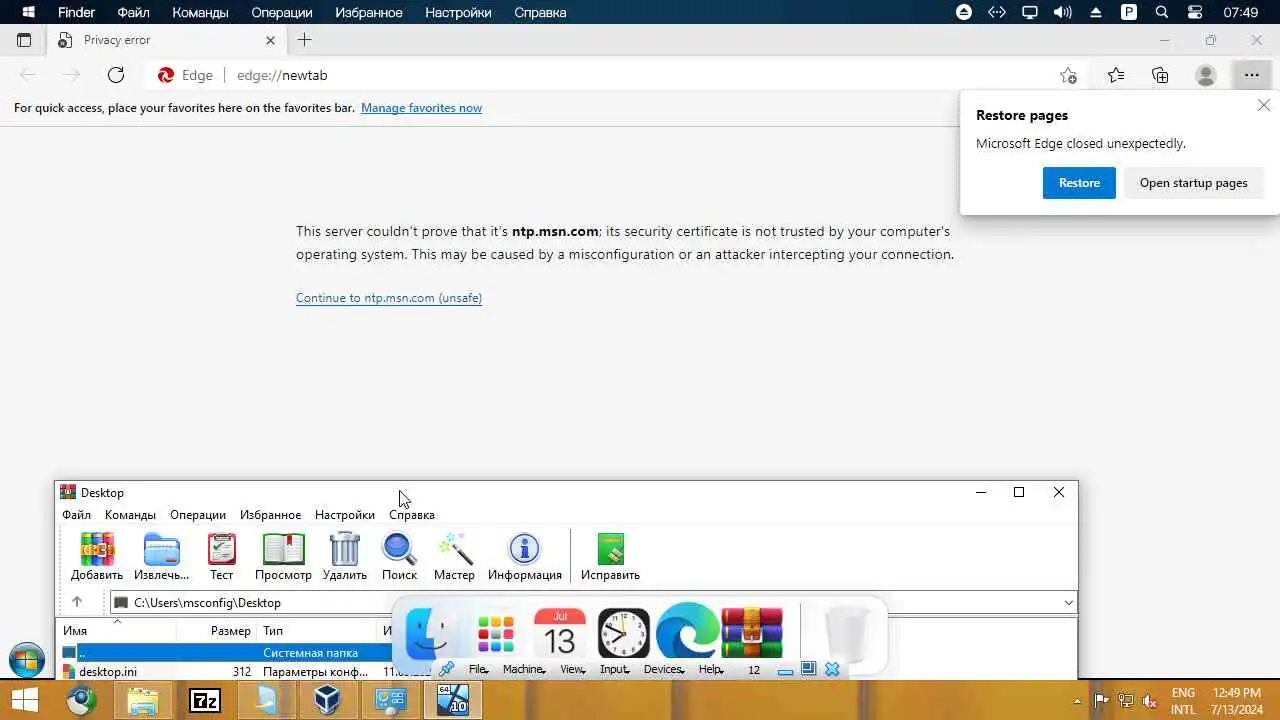Click Continue to ntp.msn.com (unsafe) link
Viewport: 1280px width, 720px height.
pos(389,298)
